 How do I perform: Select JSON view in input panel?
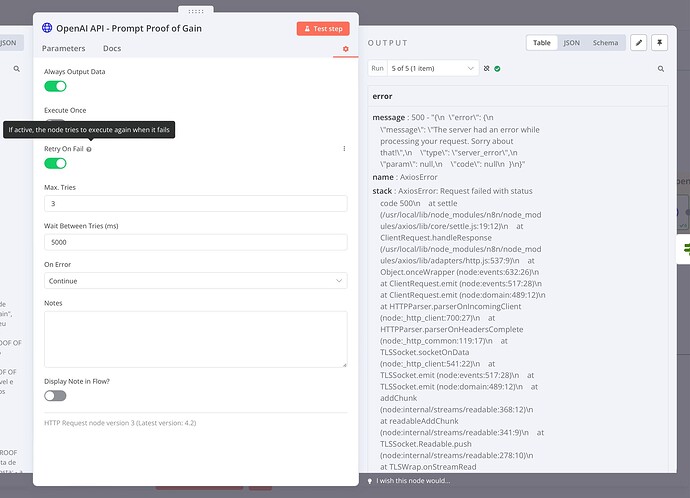8,43
